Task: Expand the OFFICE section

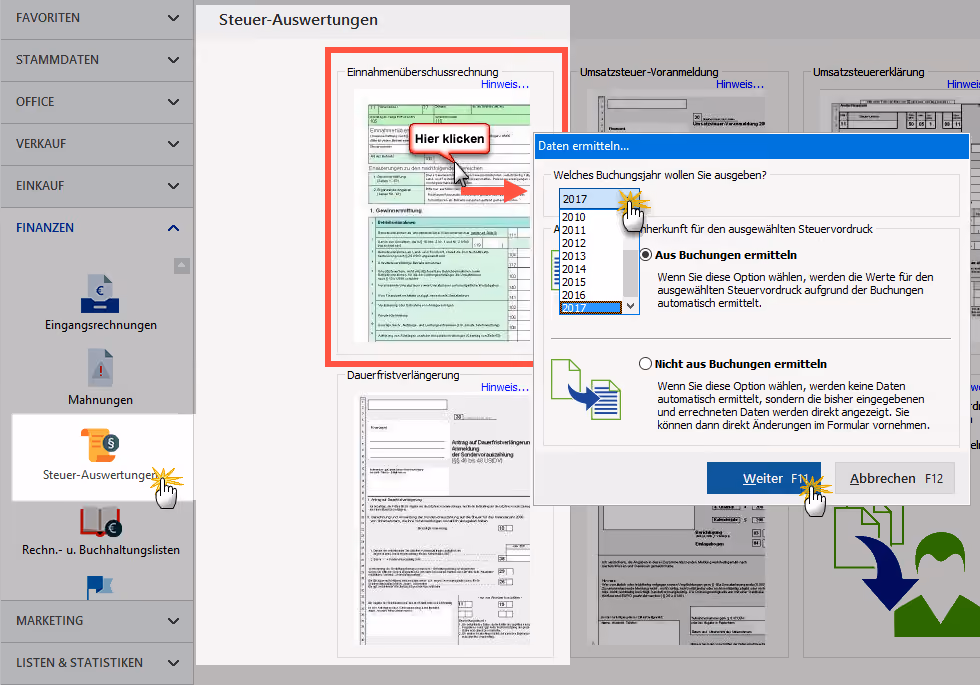Action: click(x=97, y=102)
